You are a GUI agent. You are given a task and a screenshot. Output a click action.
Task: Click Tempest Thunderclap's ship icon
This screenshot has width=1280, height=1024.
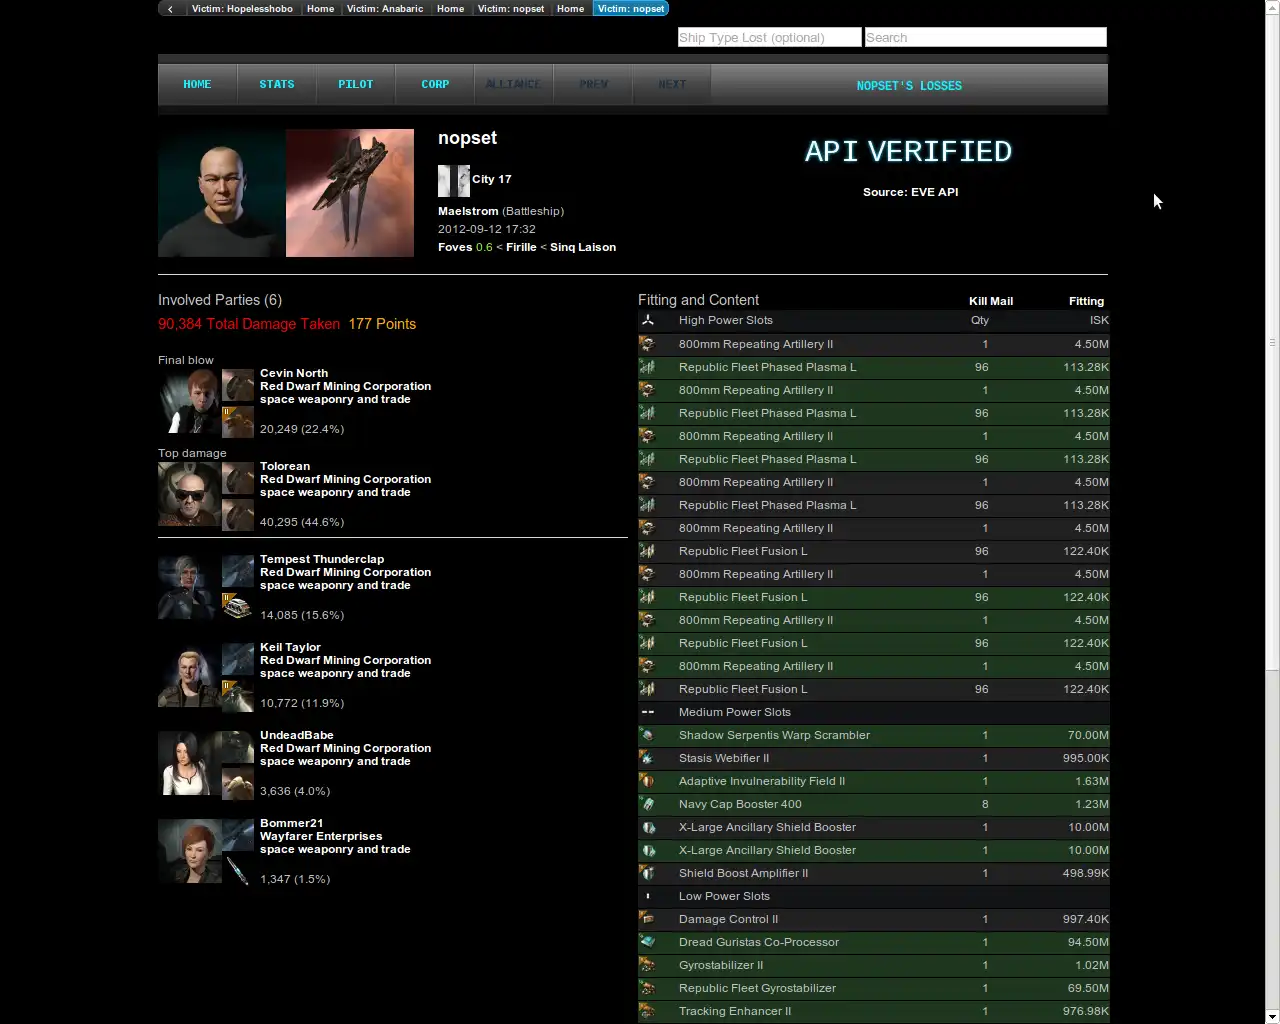[238, 572]
